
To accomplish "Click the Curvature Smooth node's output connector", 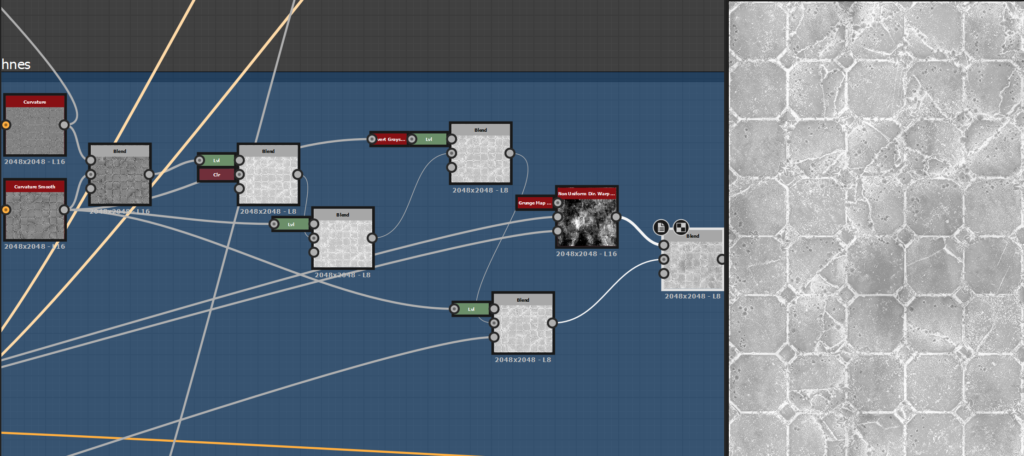I will pyautogui.click(x=64, y=210).
